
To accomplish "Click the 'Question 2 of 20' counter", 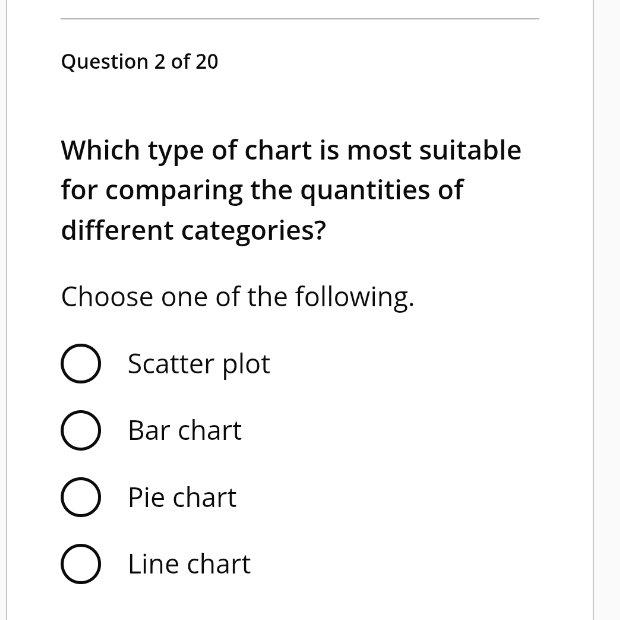I will point(139,62).
